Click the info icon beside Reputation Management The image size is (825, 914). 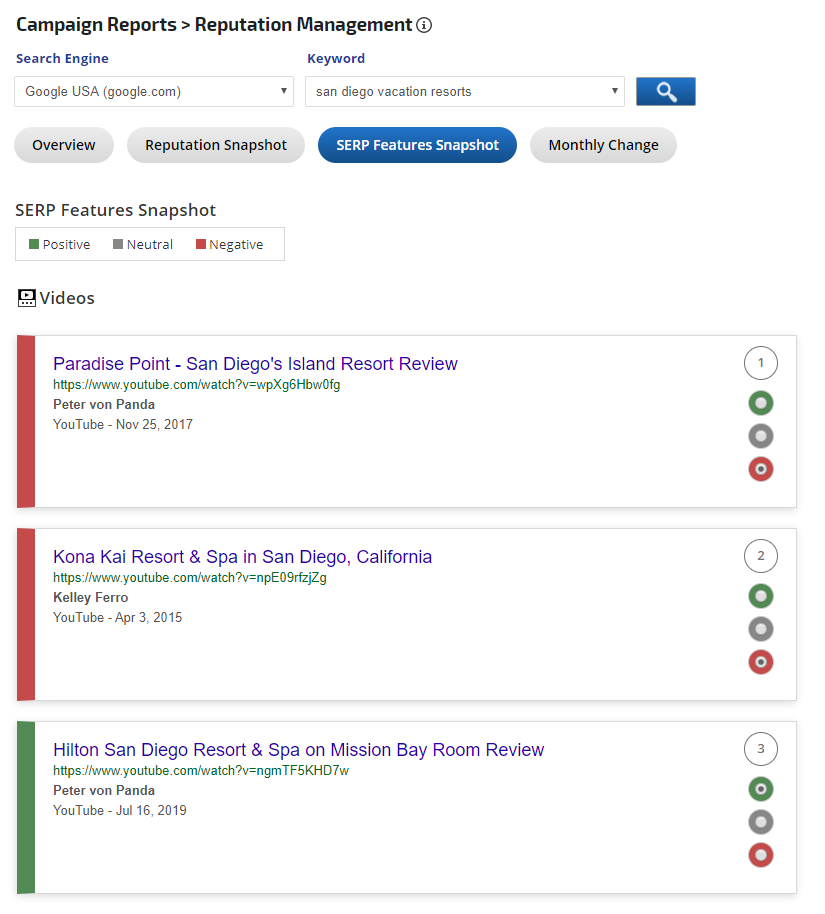pyautogui.click(x=425, y=25)
